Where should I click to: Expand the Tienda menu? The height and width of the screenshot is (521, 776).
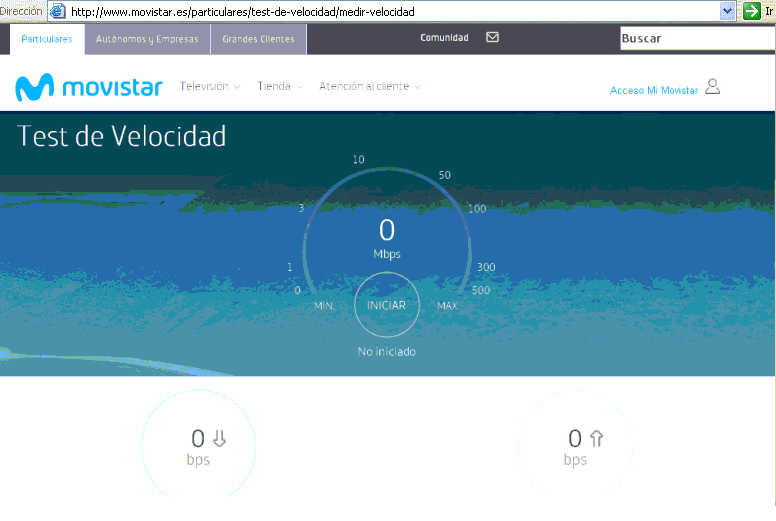(280, 86)
